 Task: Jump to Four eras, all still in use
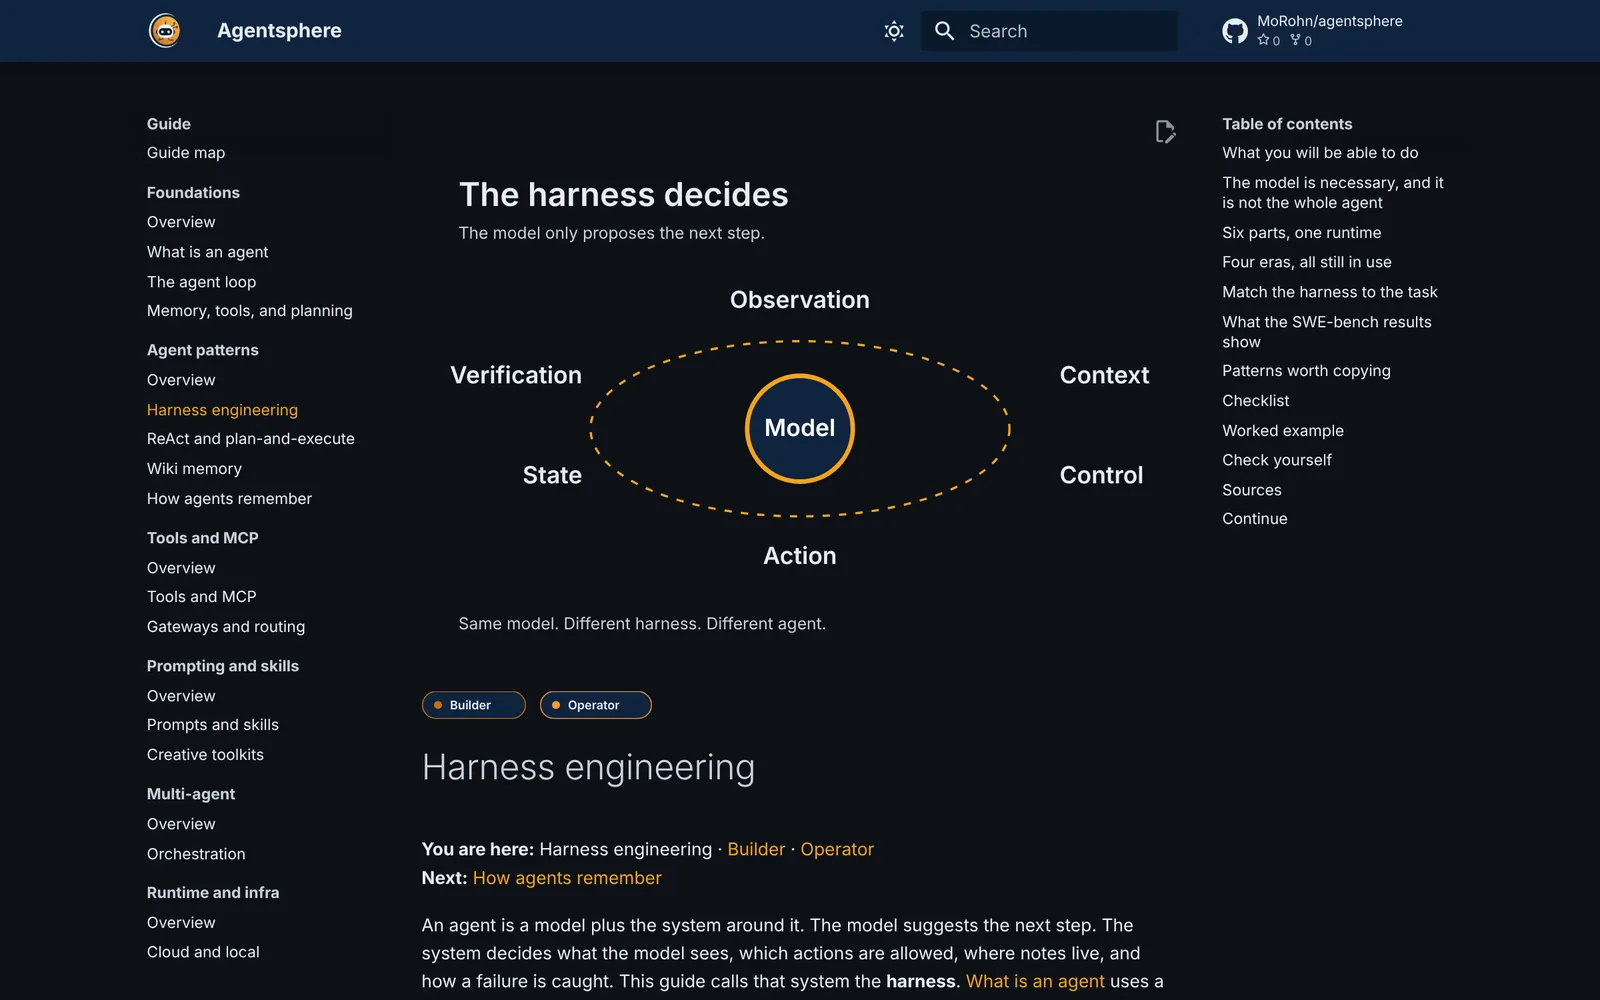click(1306, 262)
